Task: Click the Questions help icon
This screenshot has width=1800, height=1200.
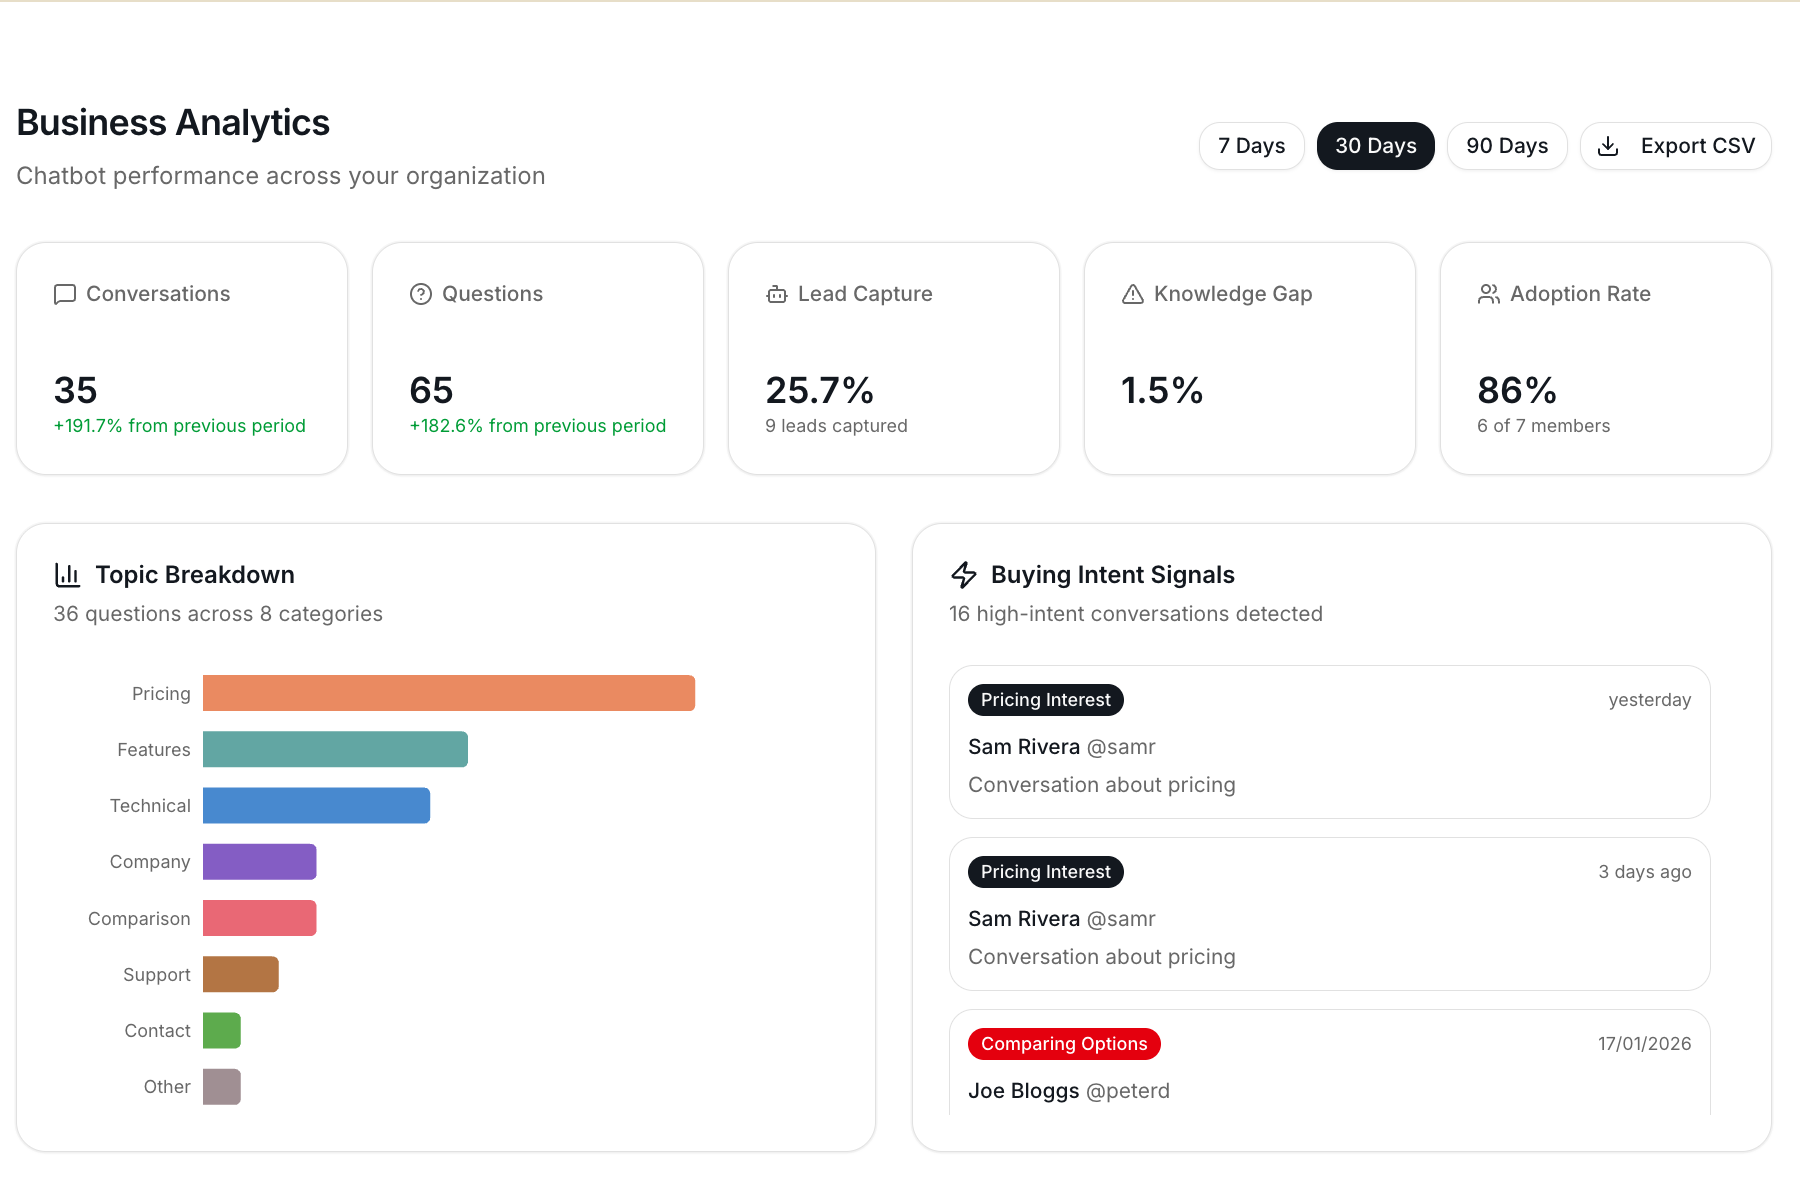Action: click(421, 294)
